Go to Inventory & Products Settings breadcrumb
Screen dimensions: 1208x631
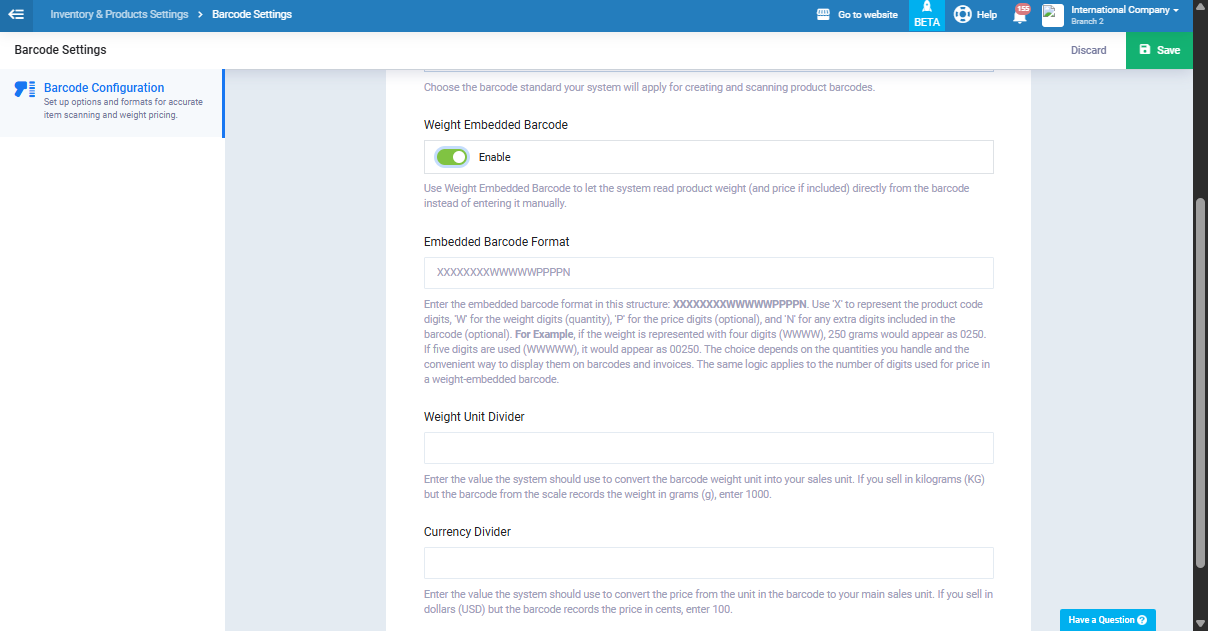click(119, 15)
